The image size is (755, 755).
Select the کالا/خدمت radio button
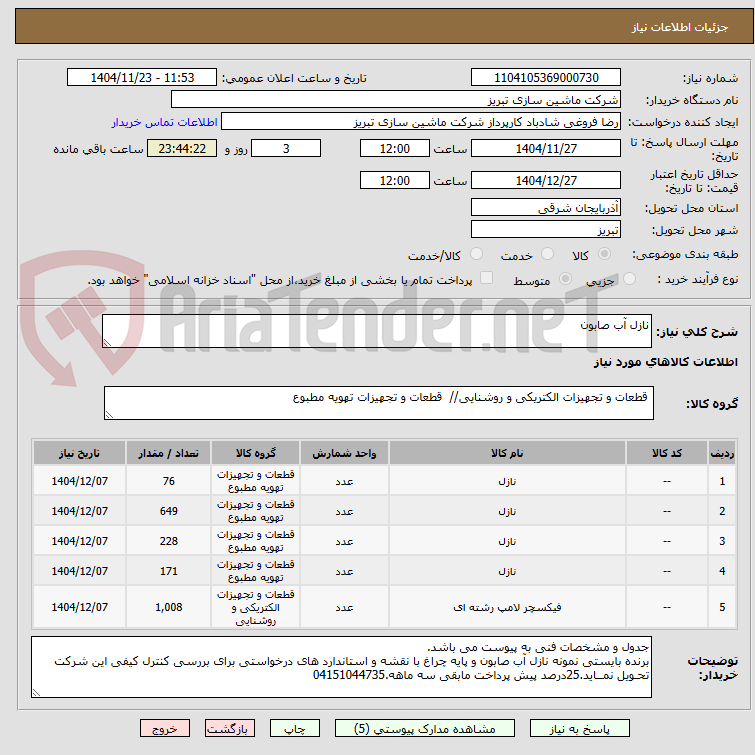(x=476, y=254)
